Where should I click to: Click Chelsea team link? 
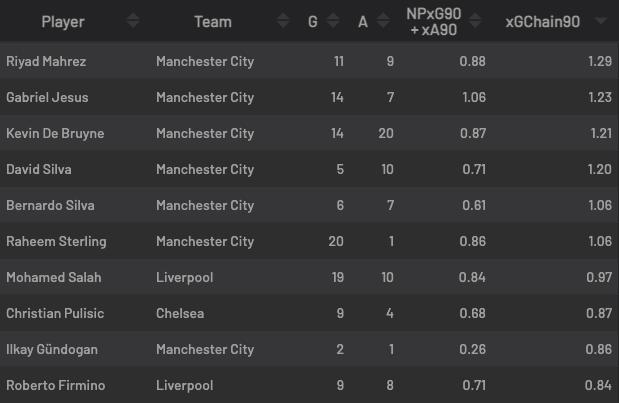point(180,313)
